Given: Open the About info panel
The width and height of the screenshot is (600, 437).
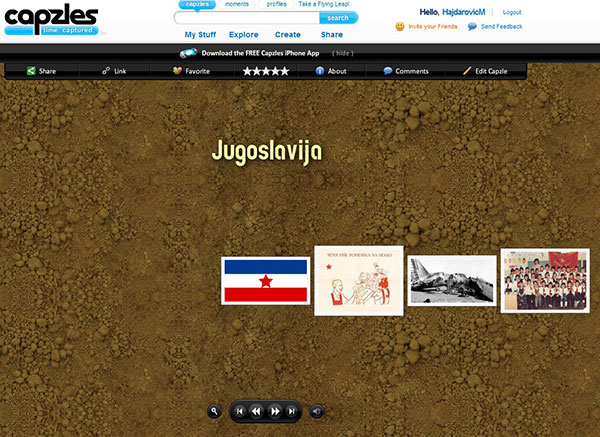Looking at the screenshot, I should (330, 71).
